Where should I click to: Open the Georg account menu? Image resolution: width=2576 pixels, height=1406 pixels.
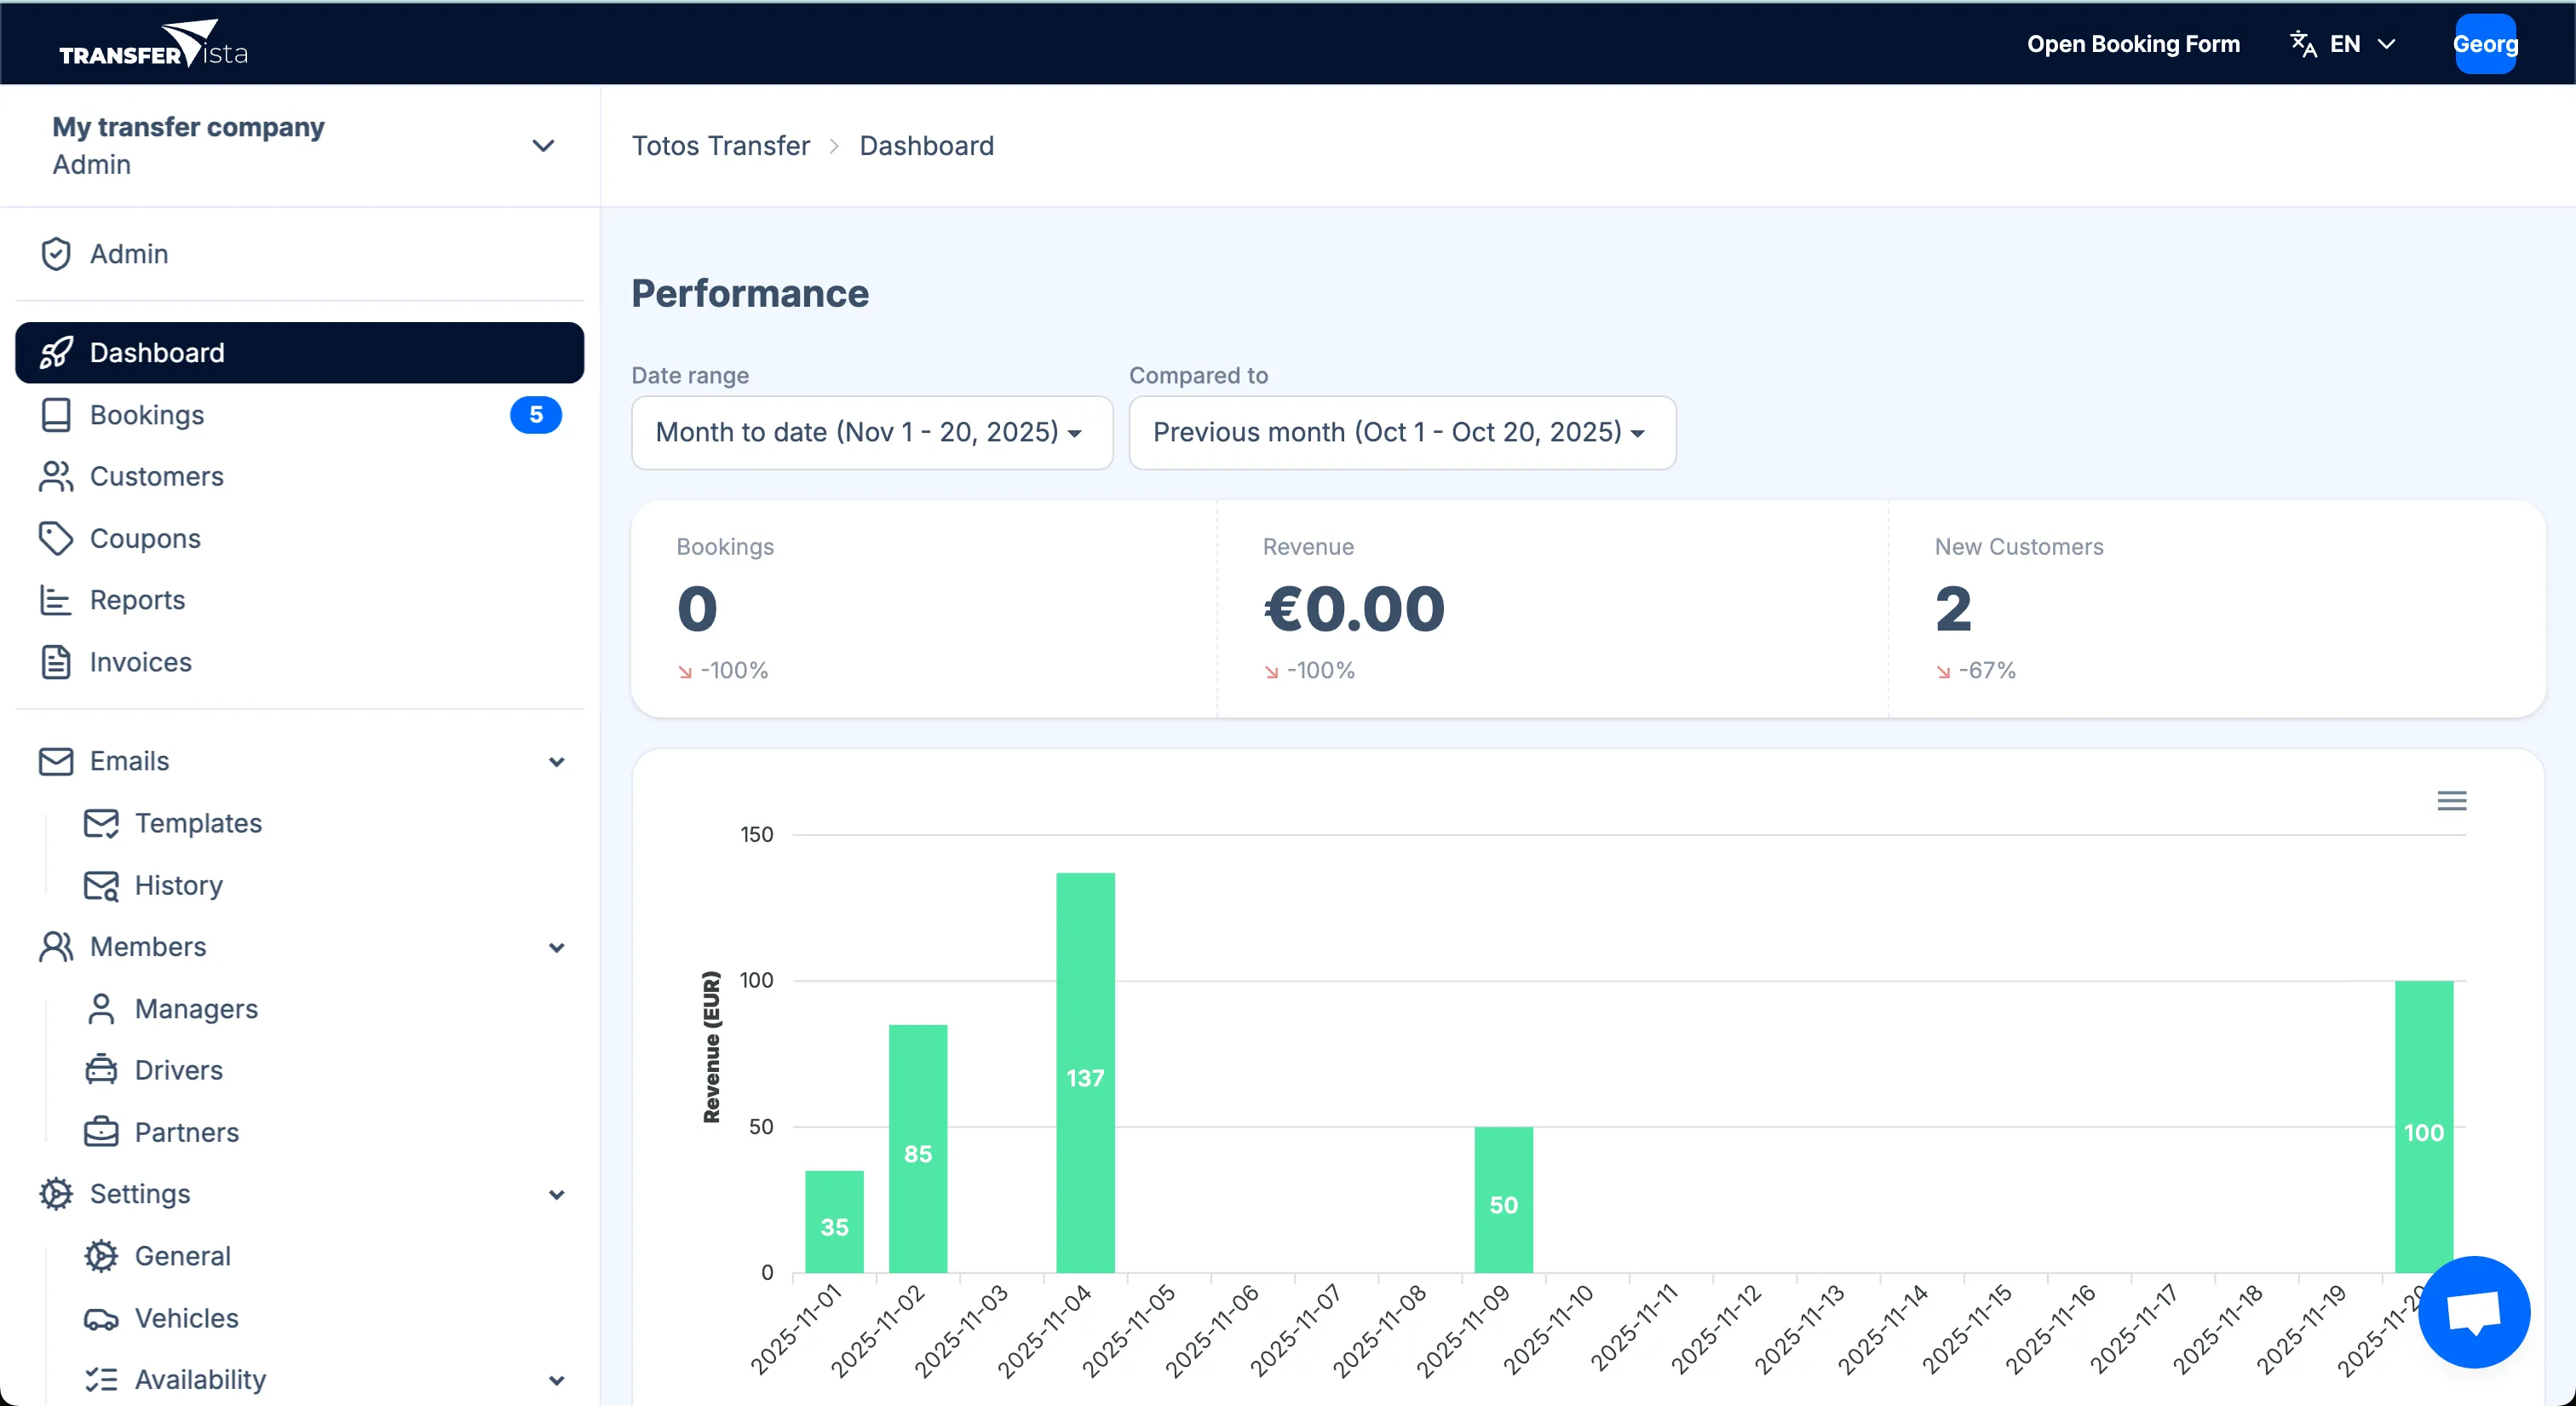pyautogui.click(x=2487, y=43)
